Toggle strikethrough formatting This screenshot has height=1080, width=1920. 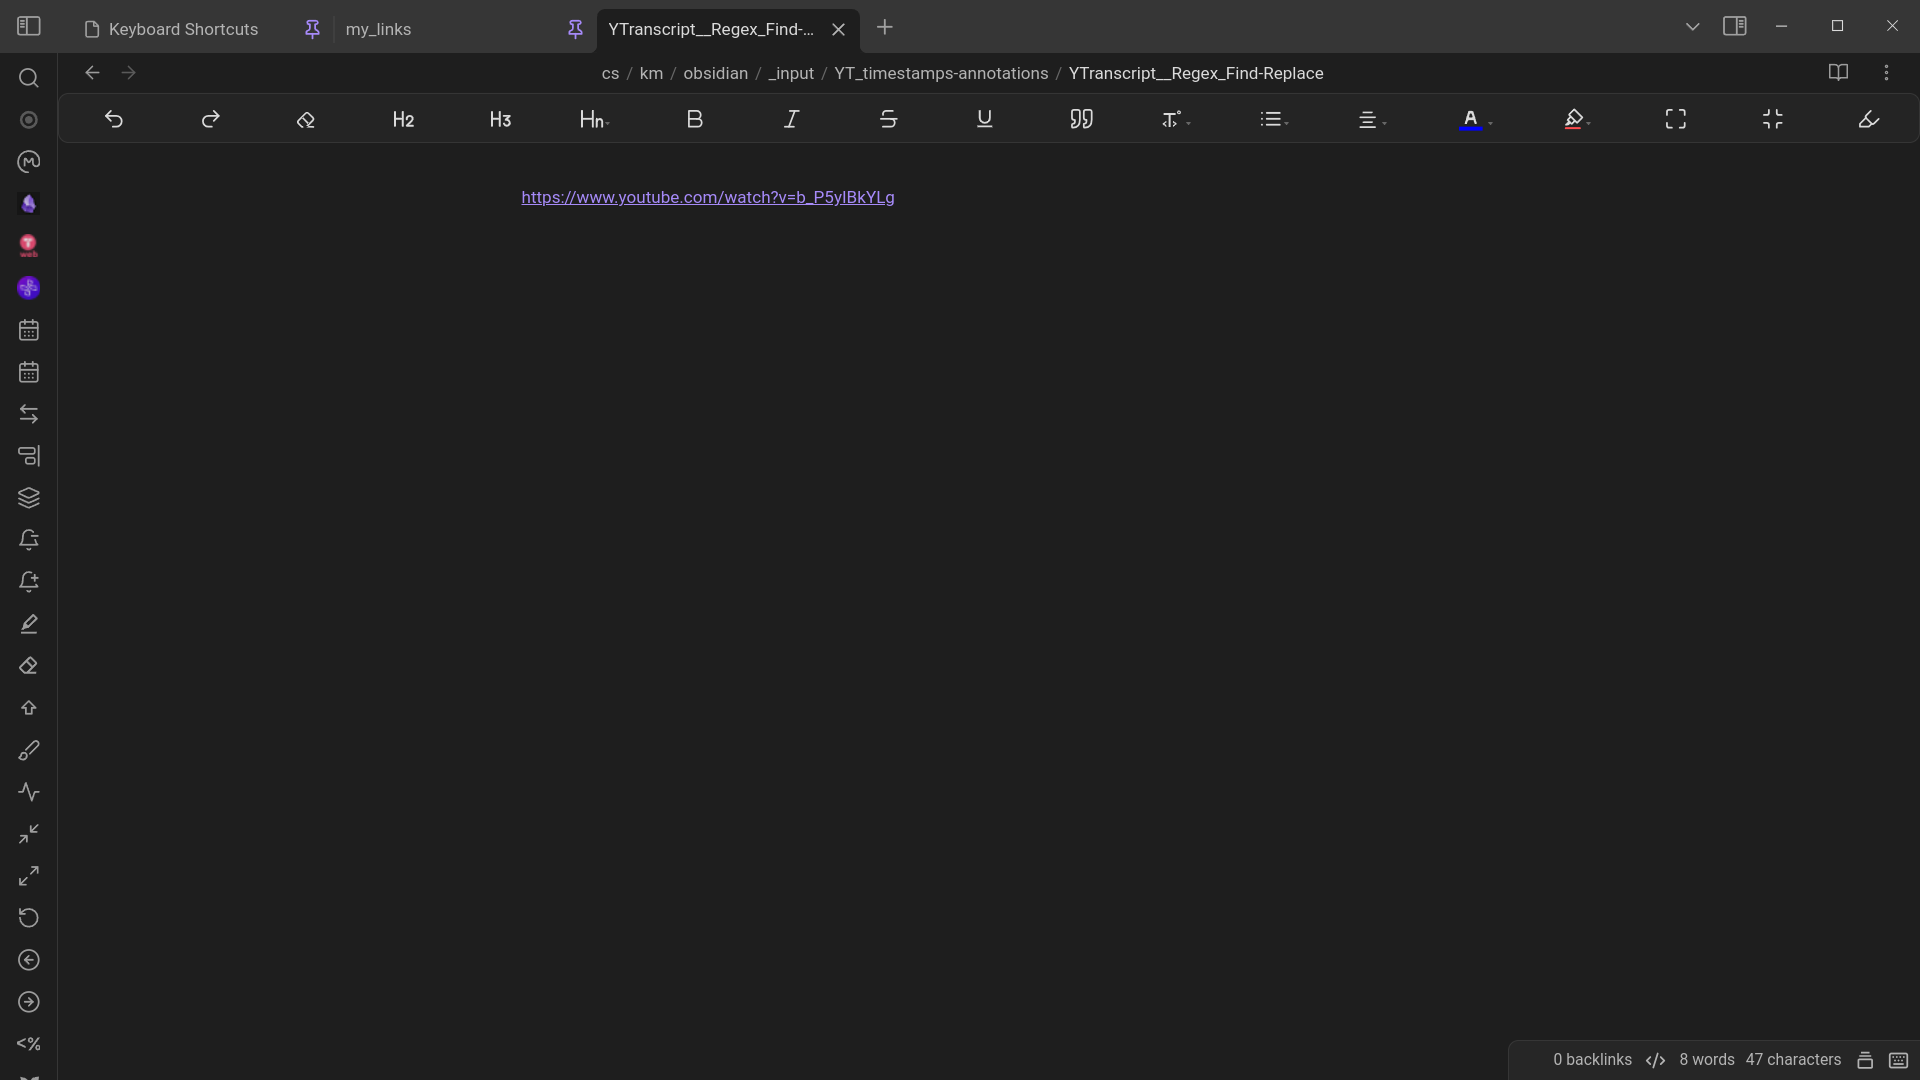click(888, 119)
